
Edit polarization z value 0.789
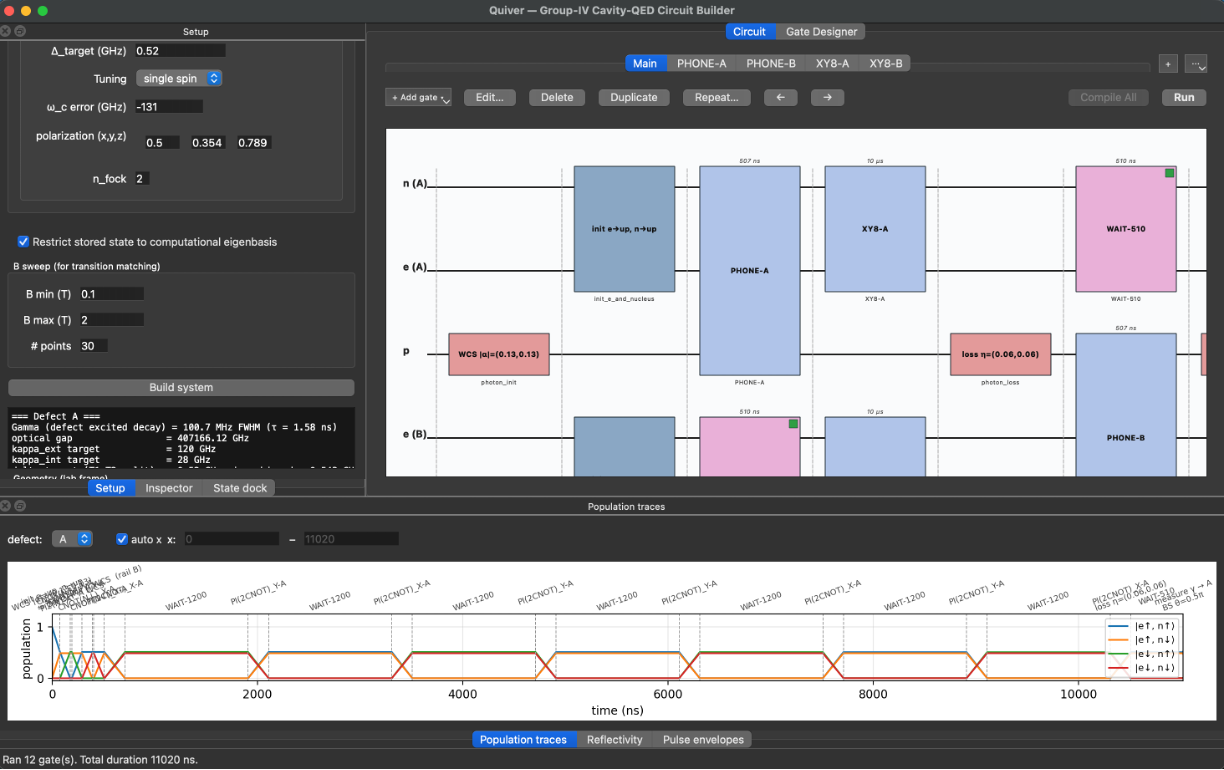[x=253, y=143]
